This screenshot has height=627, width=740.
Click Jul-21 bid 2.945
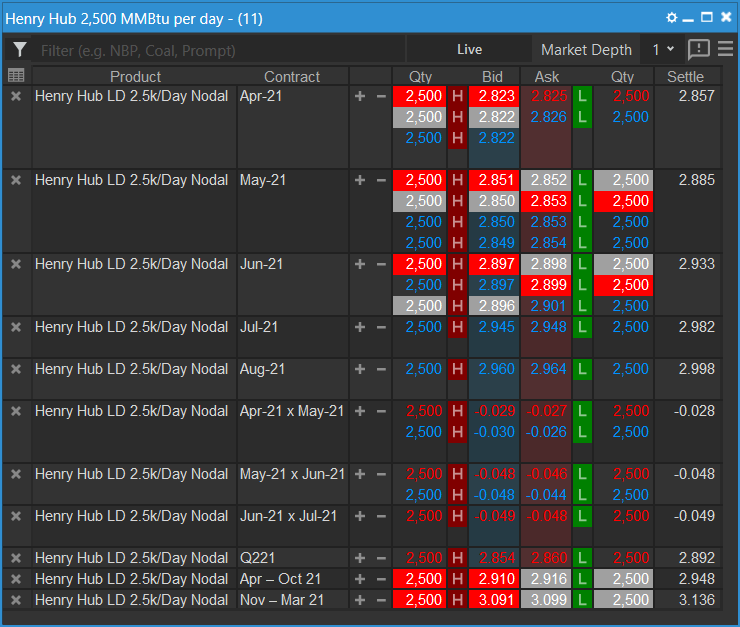pyautogui.click(x=494, y=327)
